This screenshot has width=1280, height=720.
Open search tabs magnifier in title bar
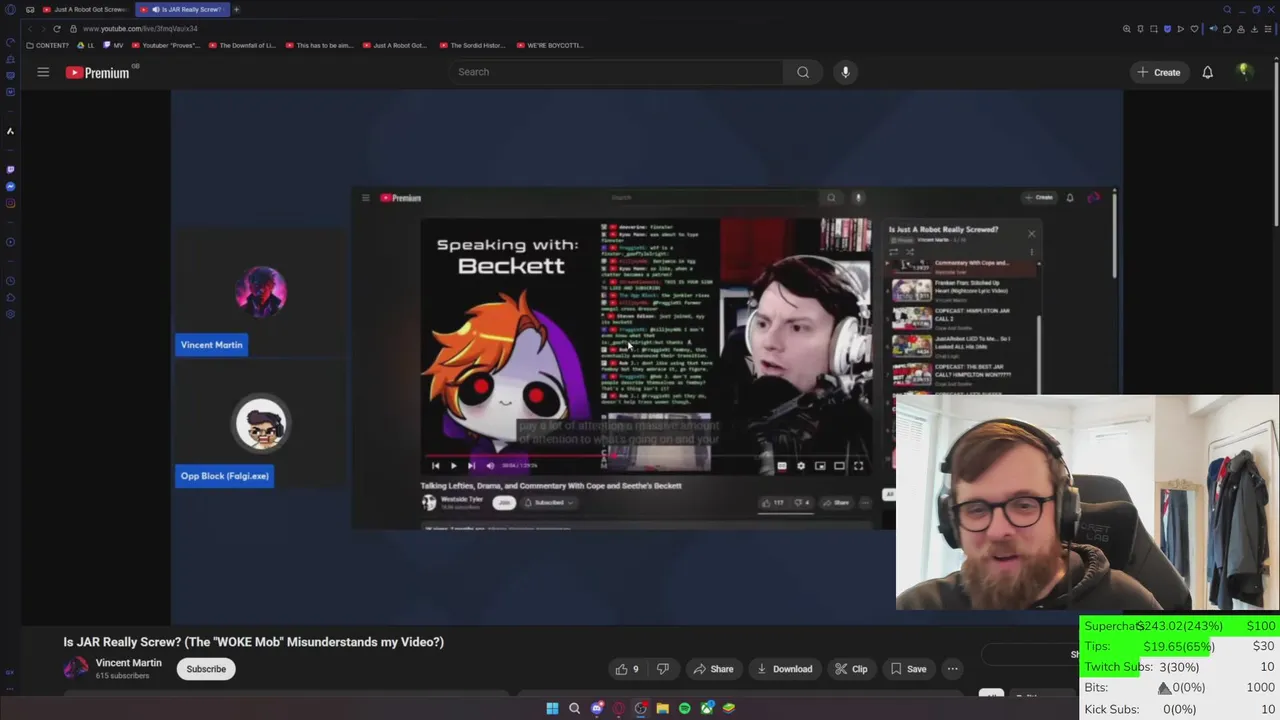click(1227, 9)
